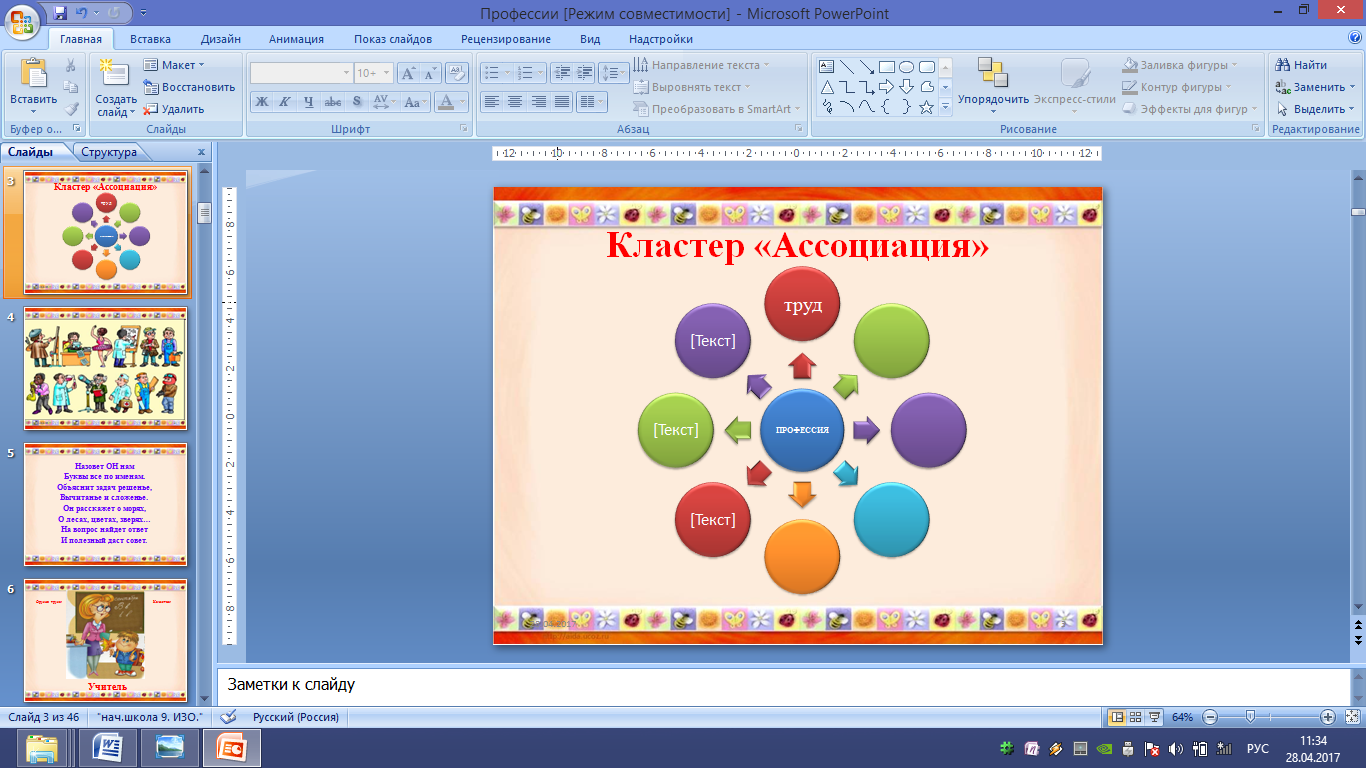Click the font color A swatch
This screenshot has height=768, width=1366.
pos(445,101)
